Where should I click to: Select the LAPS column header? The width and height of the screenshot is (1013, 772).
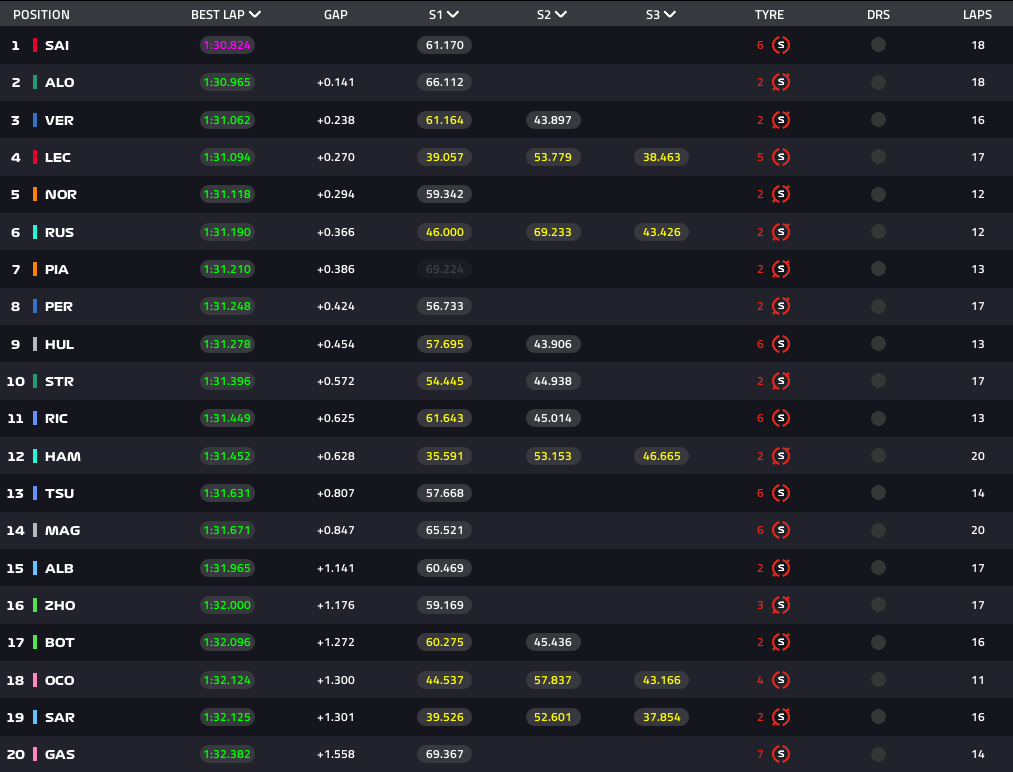coord(977,14)
